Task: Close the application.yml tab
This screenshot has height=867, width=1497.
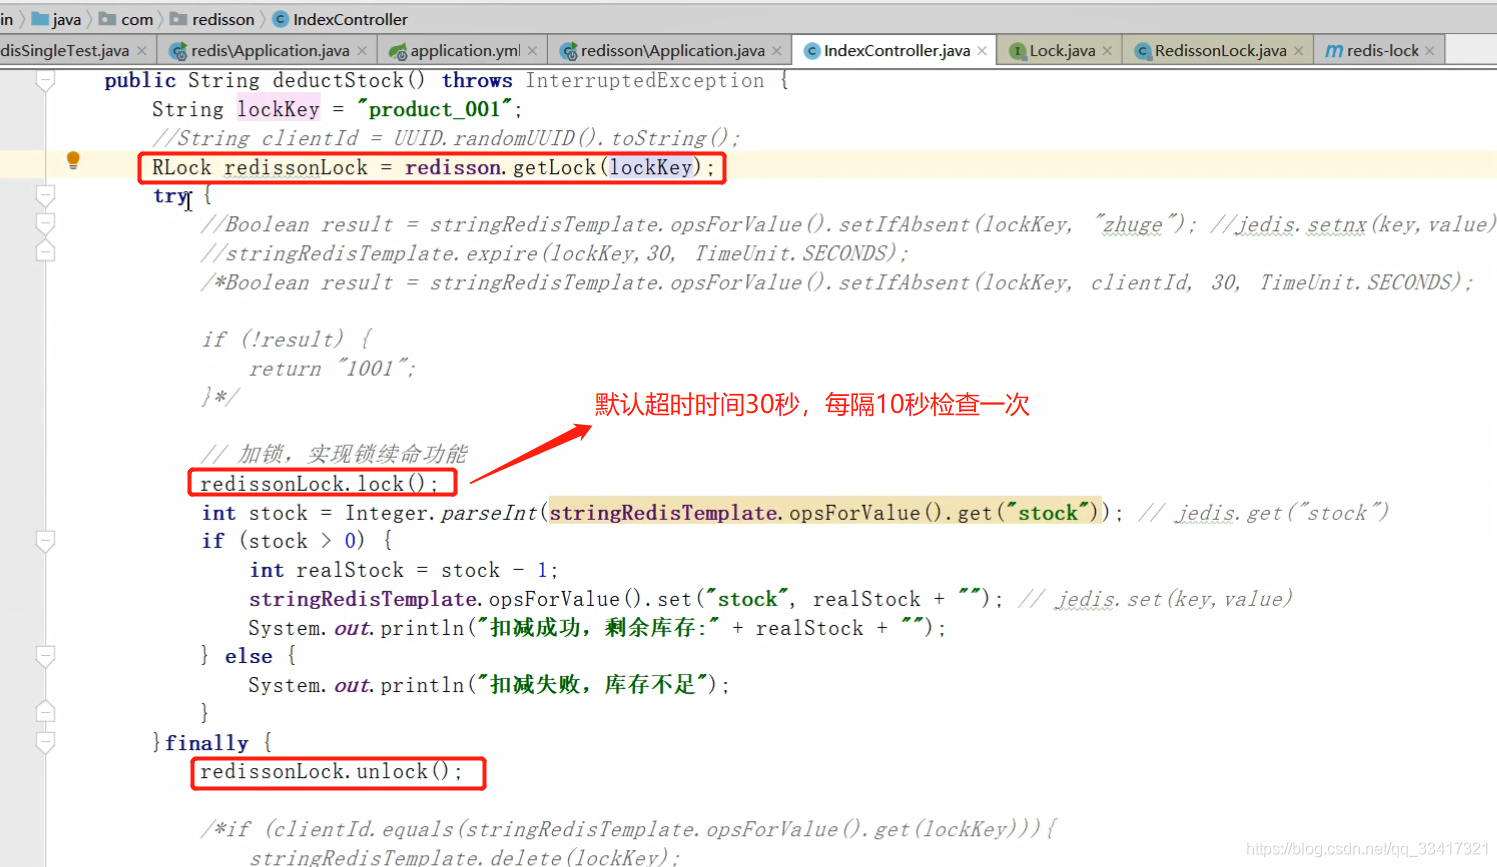Action: (532, 50)
